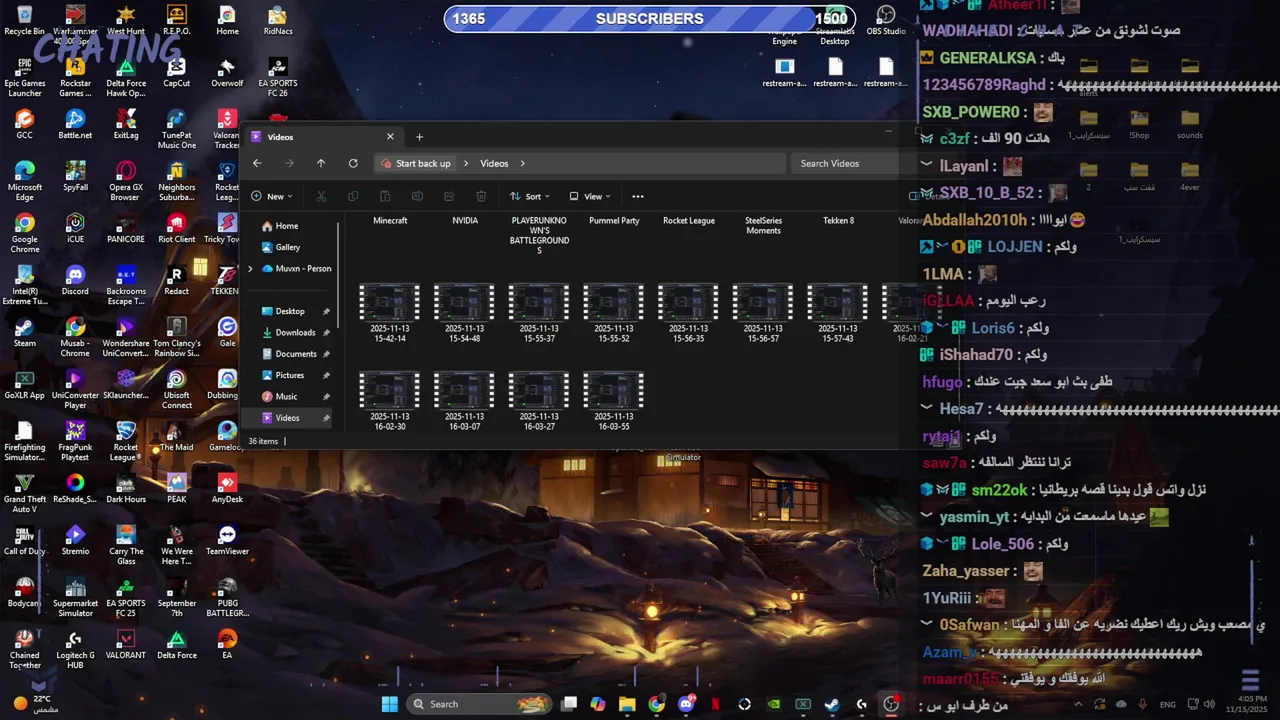Screen dimensions: 1280x720
Task: Select video 2025-11-13 15-56-57
Action: (763, 312)
